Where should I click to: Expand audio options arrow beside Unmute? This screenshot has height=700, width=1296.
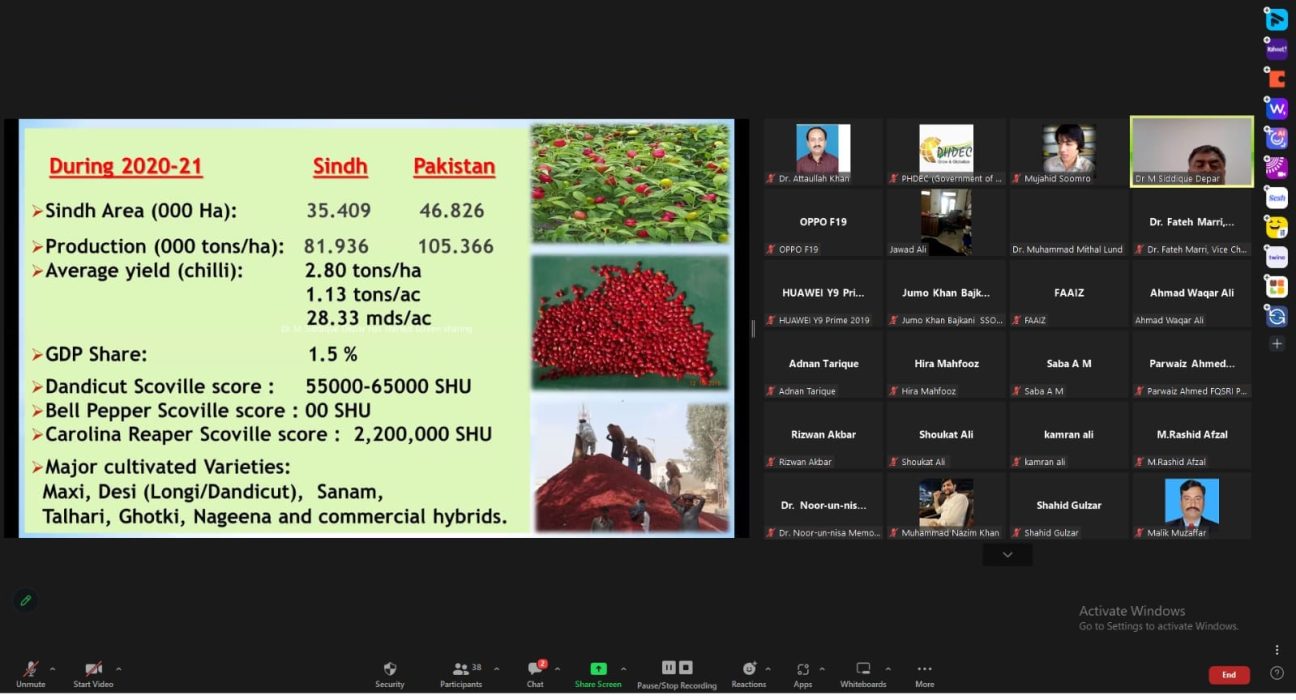click(x=52, y=669)
